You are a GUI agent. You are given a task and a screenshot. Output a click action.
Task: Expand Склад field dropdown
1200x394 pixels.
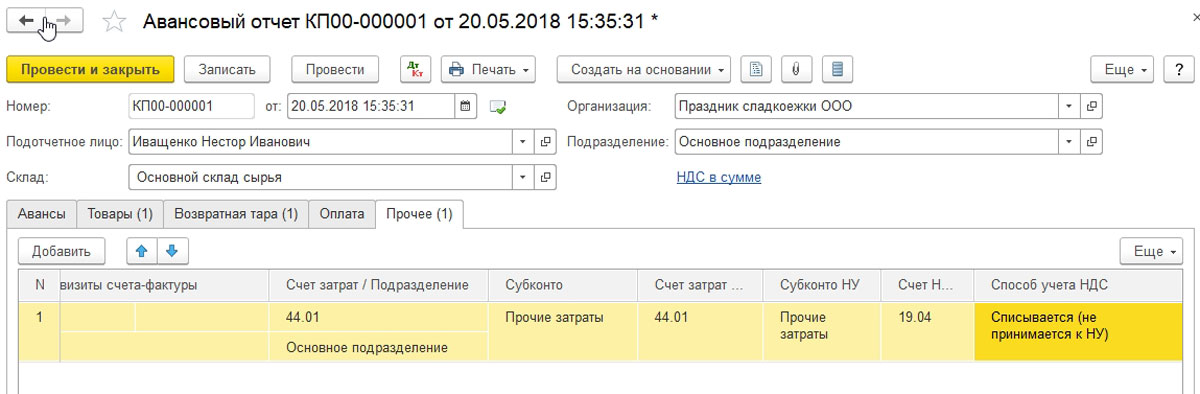(x=522, y=178)
